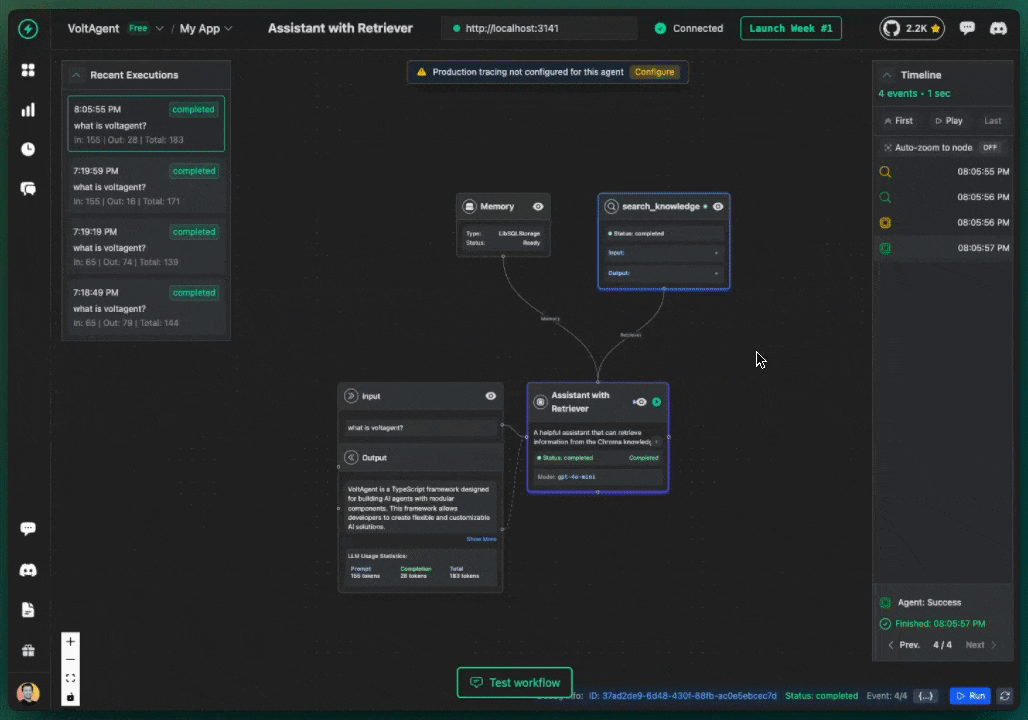This screenshot has height=720, width=1028.
Task: Fit view with the fullscreen canvas icon
Action: coord(70,678)
